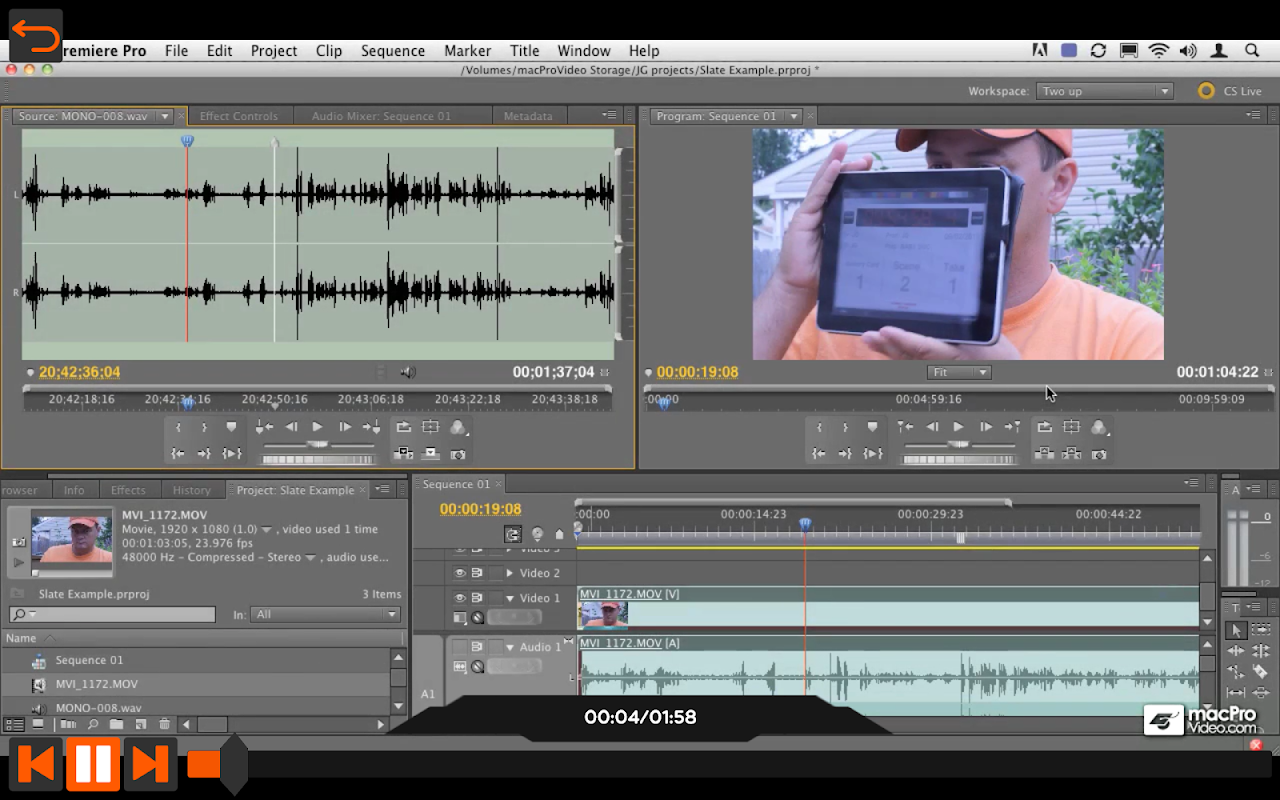Set unnumbered marker in Source monitor

[231, 427]
